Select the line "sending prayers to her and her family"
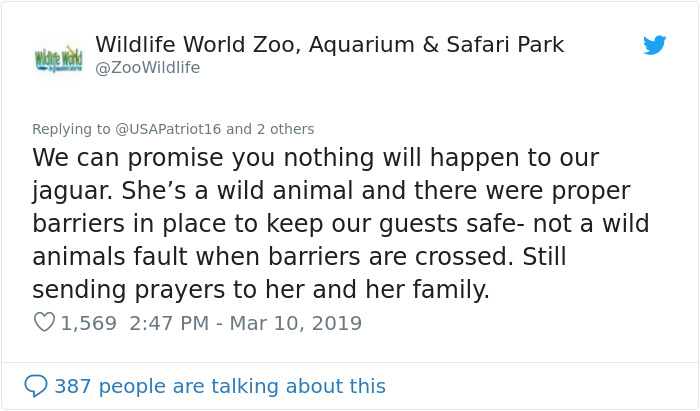This screenshot has width=700, height=411. [261, 290]
